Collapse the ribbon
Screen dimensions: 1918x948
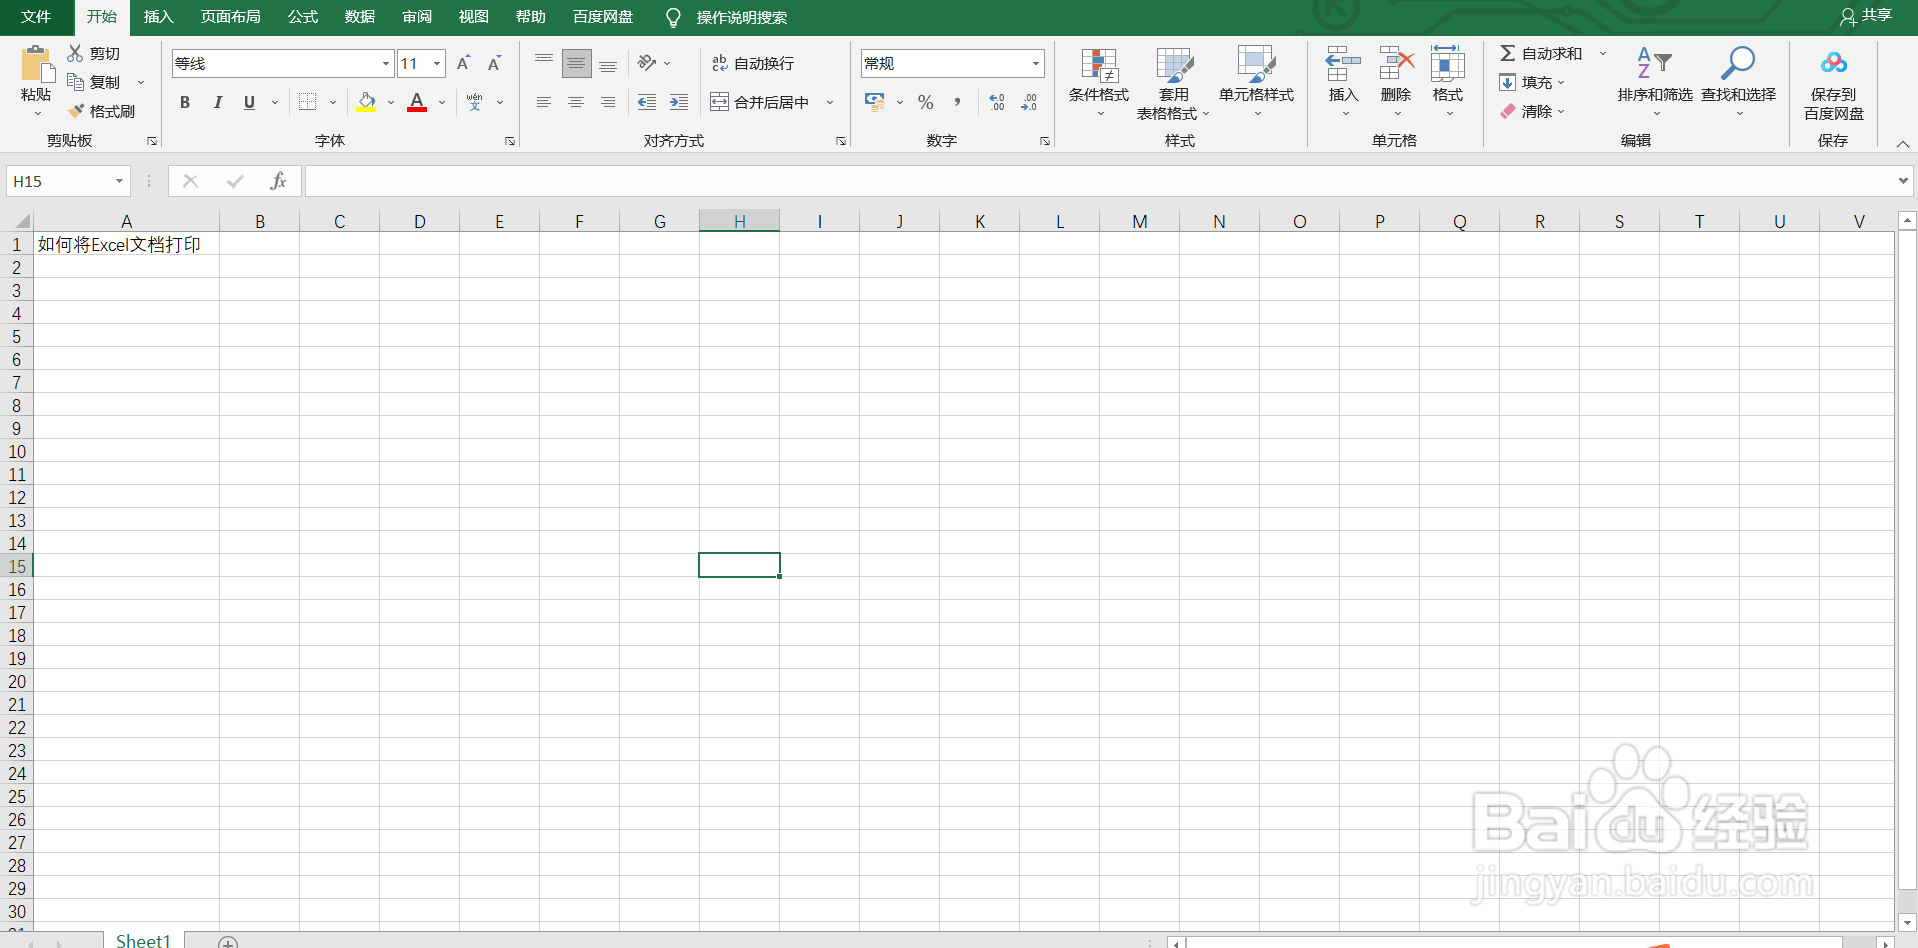click(x=1903, y=144)
